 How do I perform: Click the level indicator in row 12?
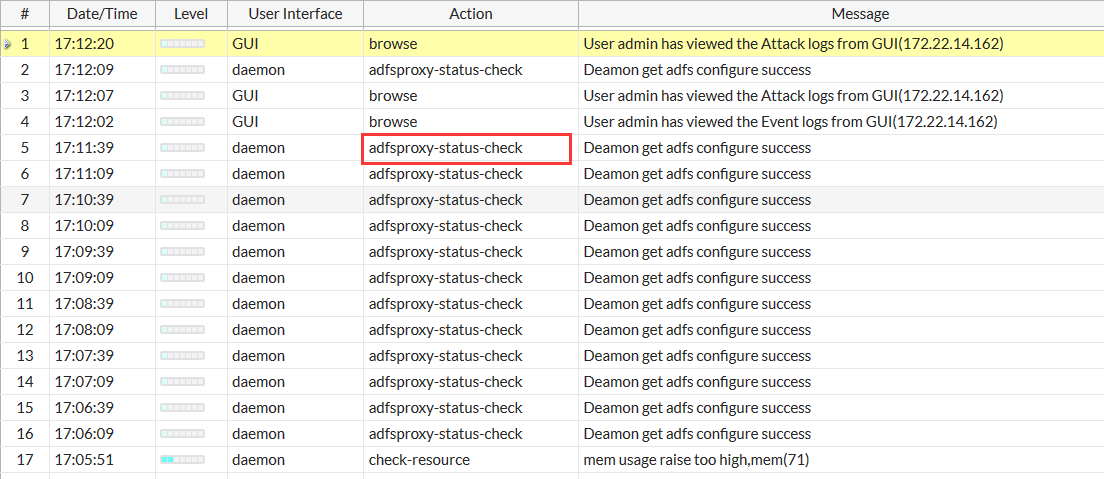point(182,330)
